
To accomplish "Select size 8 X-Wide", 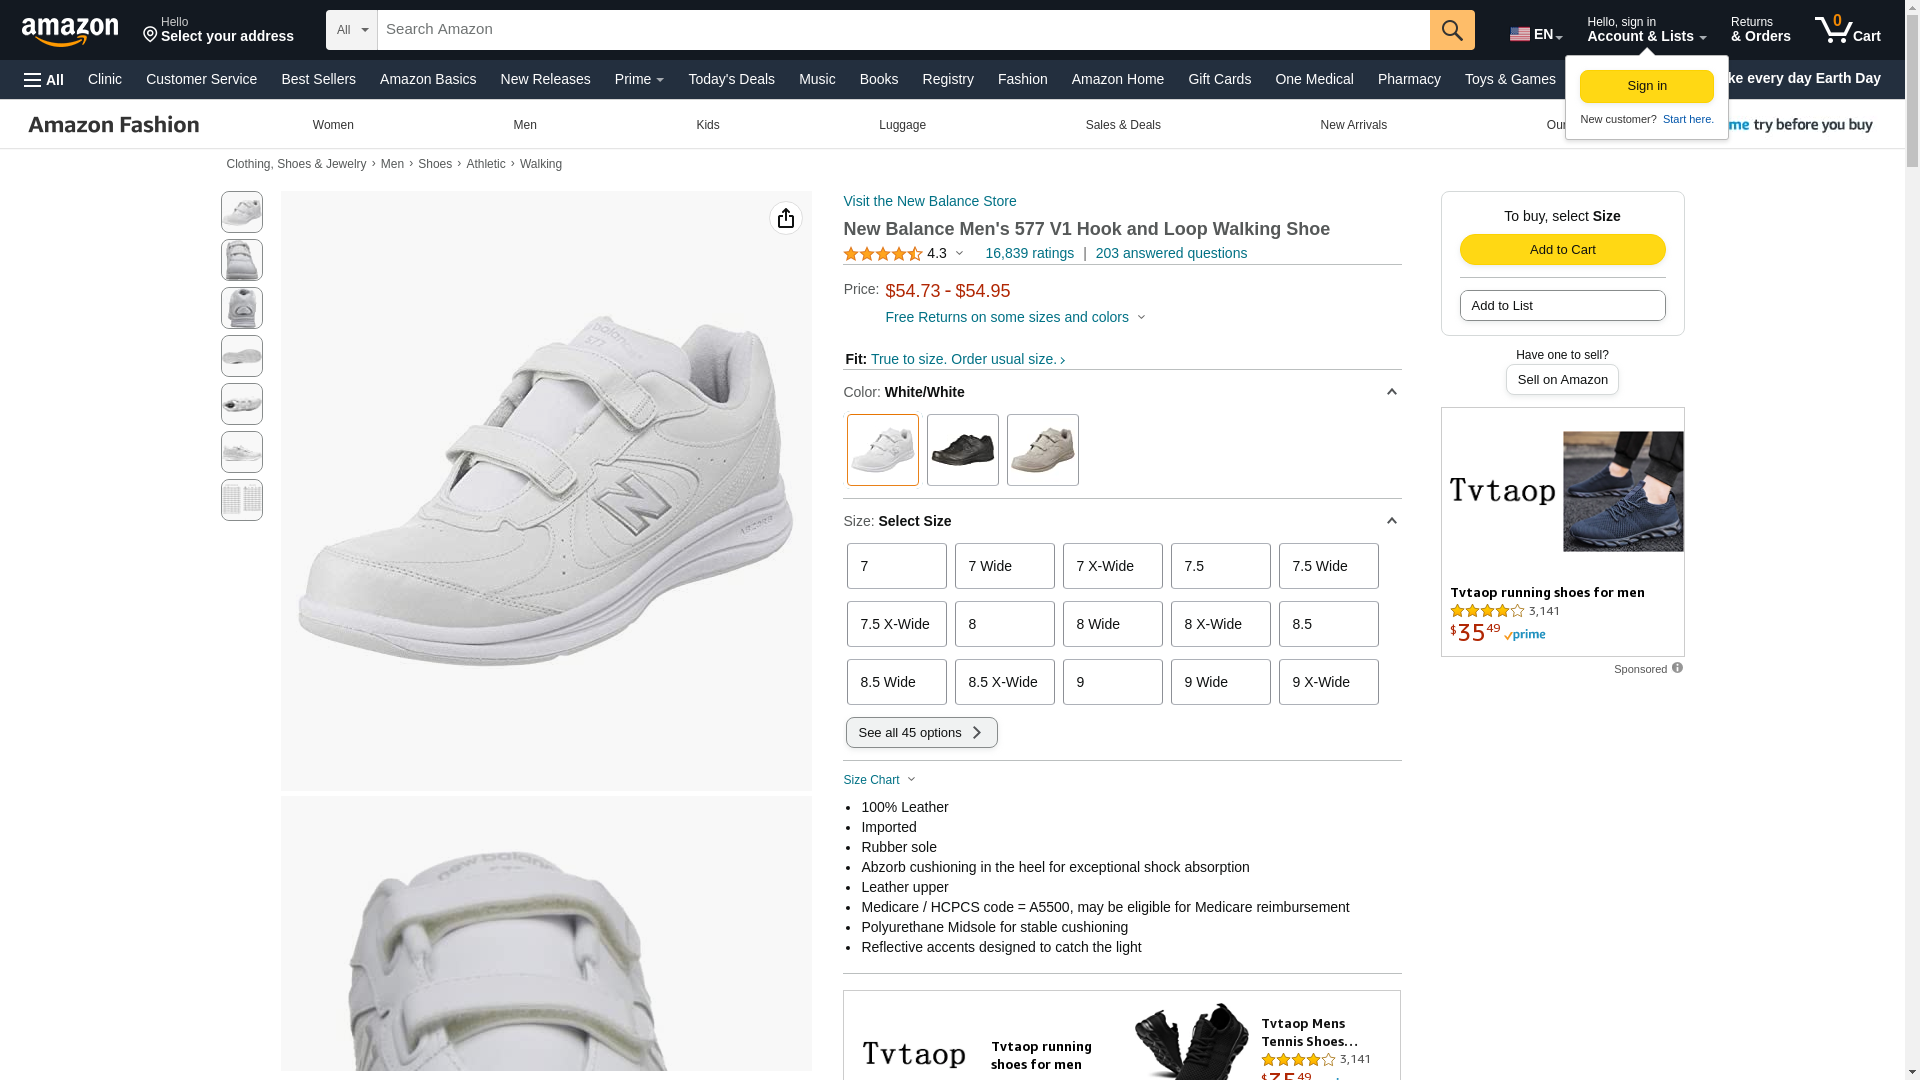I will 1220,624.
